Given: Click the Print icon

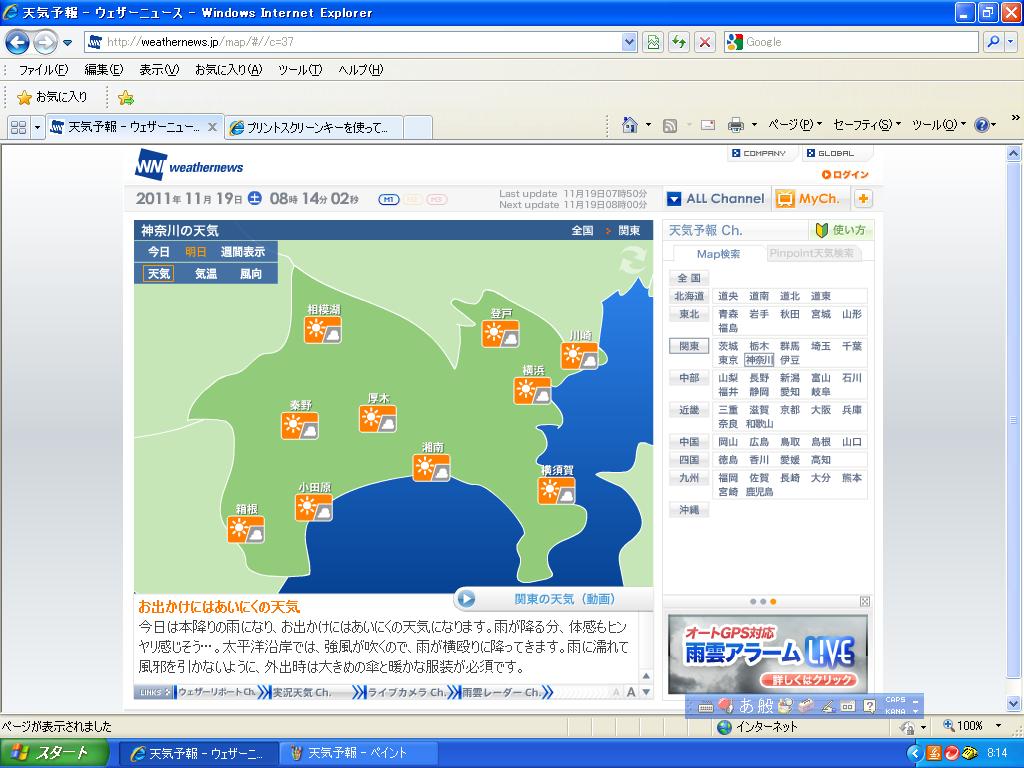Looking at the screenshot, I should pyautogui.click(x=736, y=125).
